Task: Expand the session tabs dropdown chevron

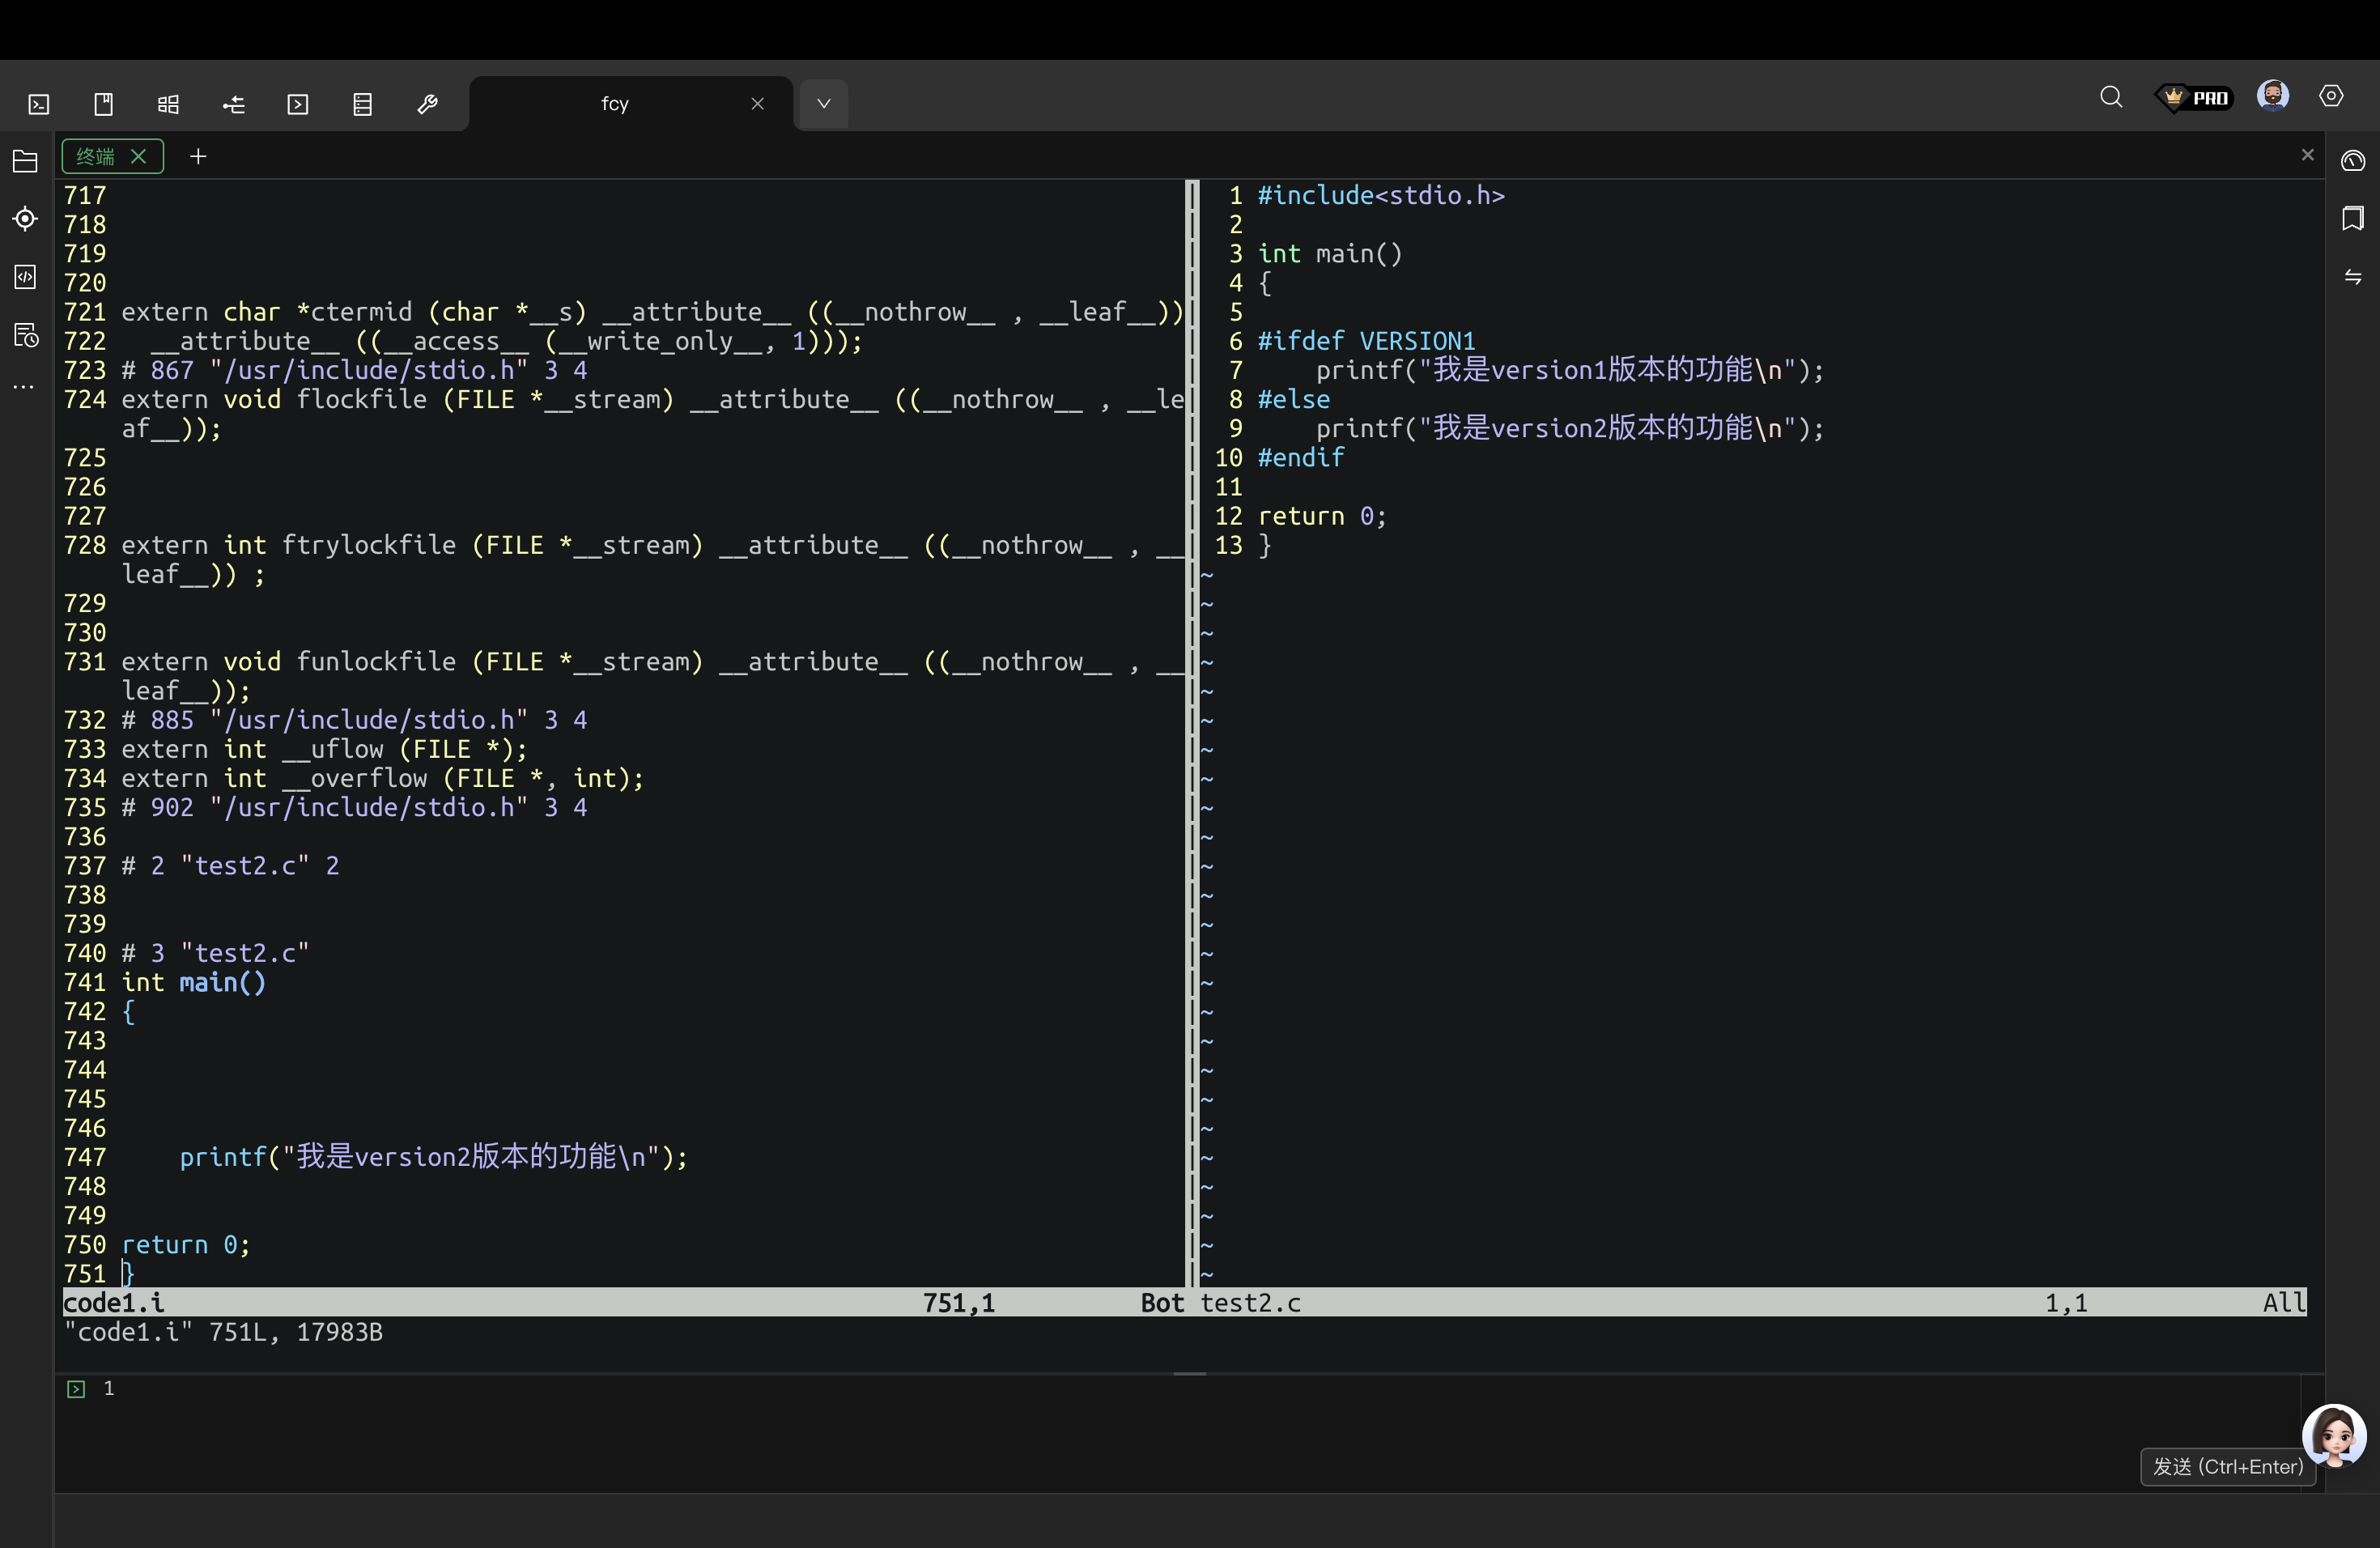Action: click(824, 104)
